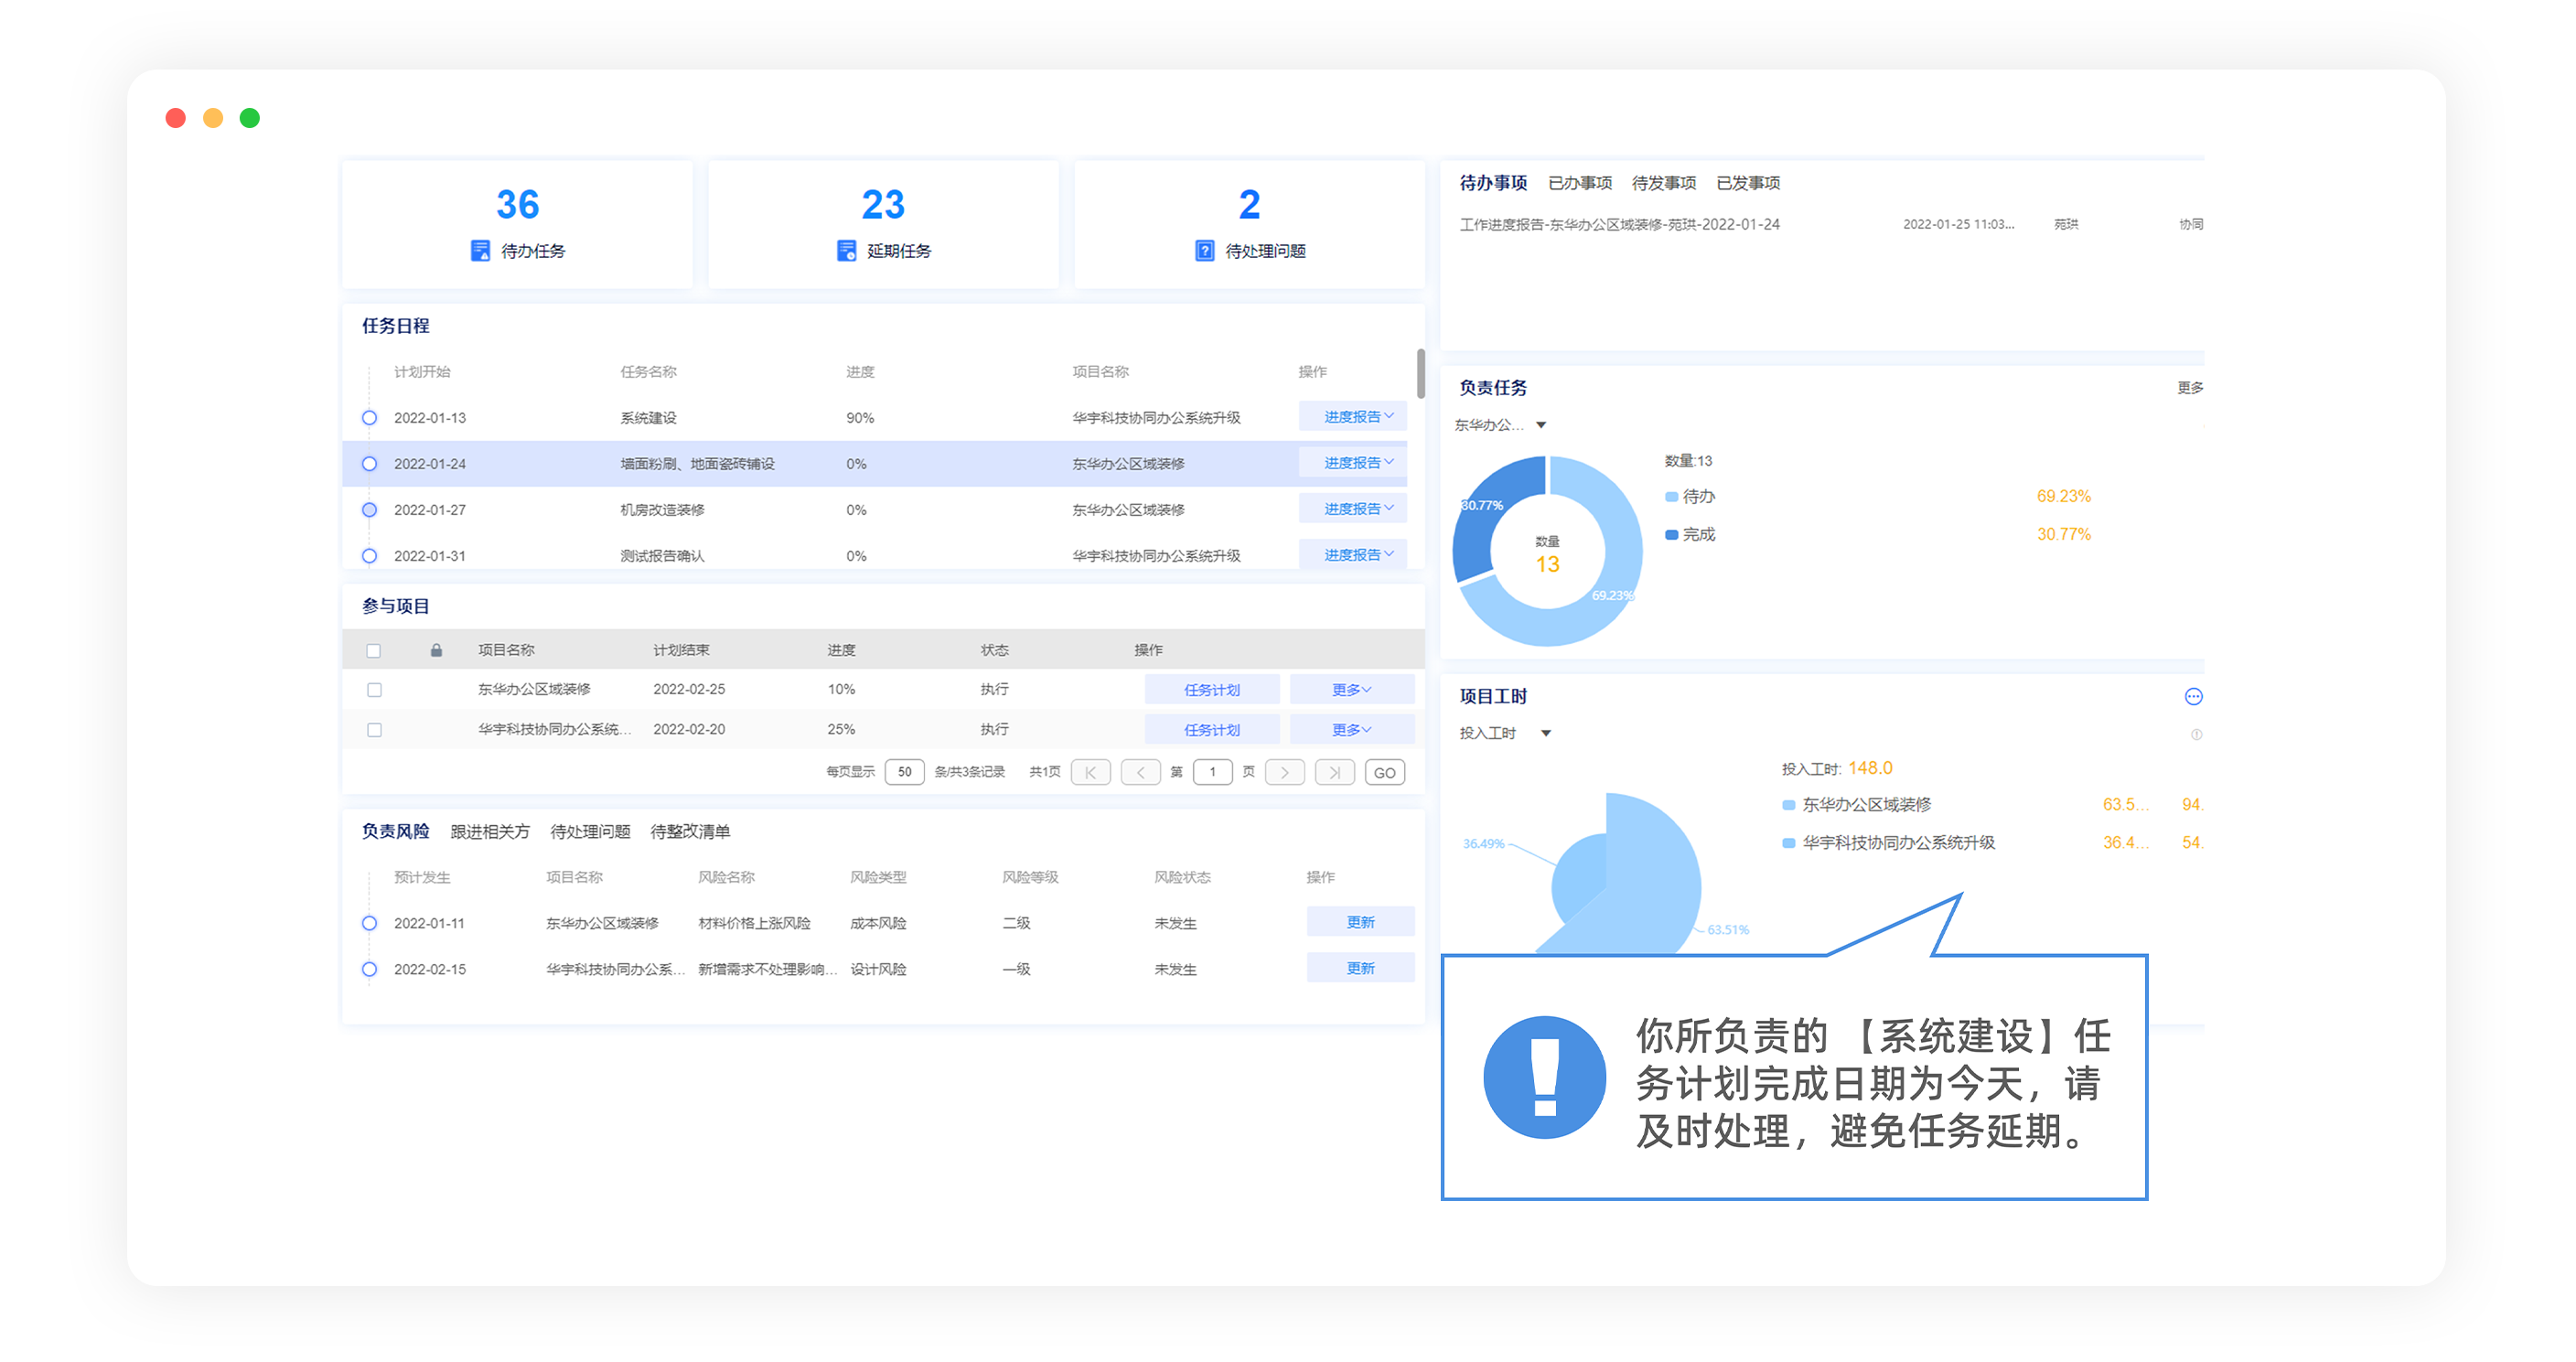
Task: Click the 延期任务 icon
Action: pyautogui.click(x=846, y=250)
